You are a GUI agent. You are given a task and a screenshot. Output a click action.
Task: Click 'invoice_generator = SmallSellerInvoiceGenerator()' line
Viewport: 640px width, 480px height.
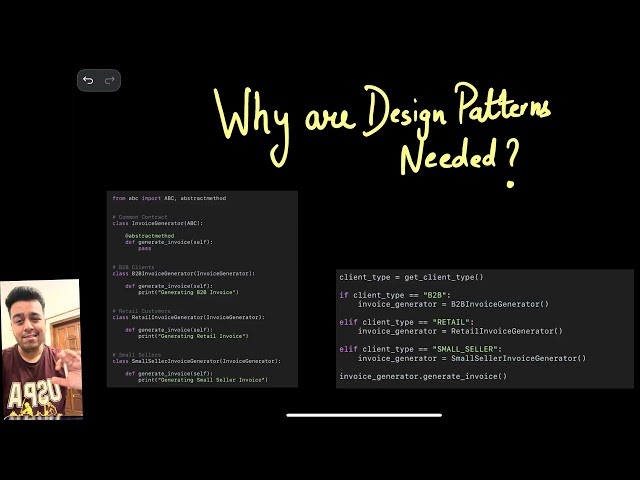pos(472,358)
